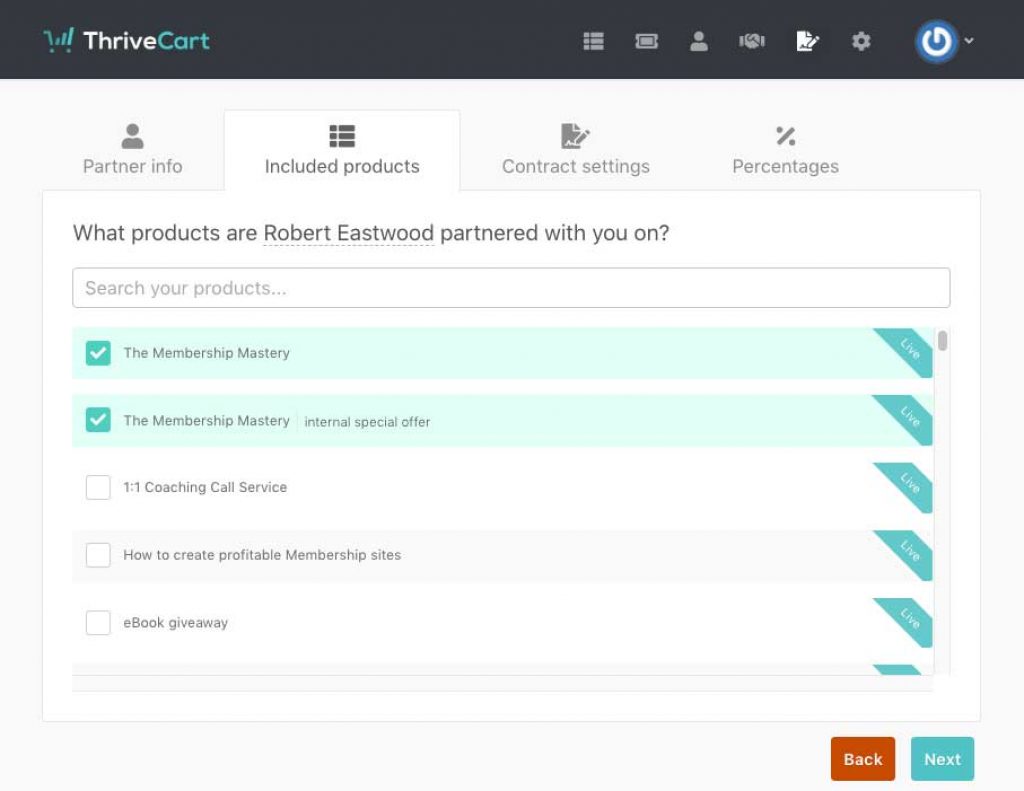Click the power account avatar icon
1024x791 pixels.
(936, 41)
